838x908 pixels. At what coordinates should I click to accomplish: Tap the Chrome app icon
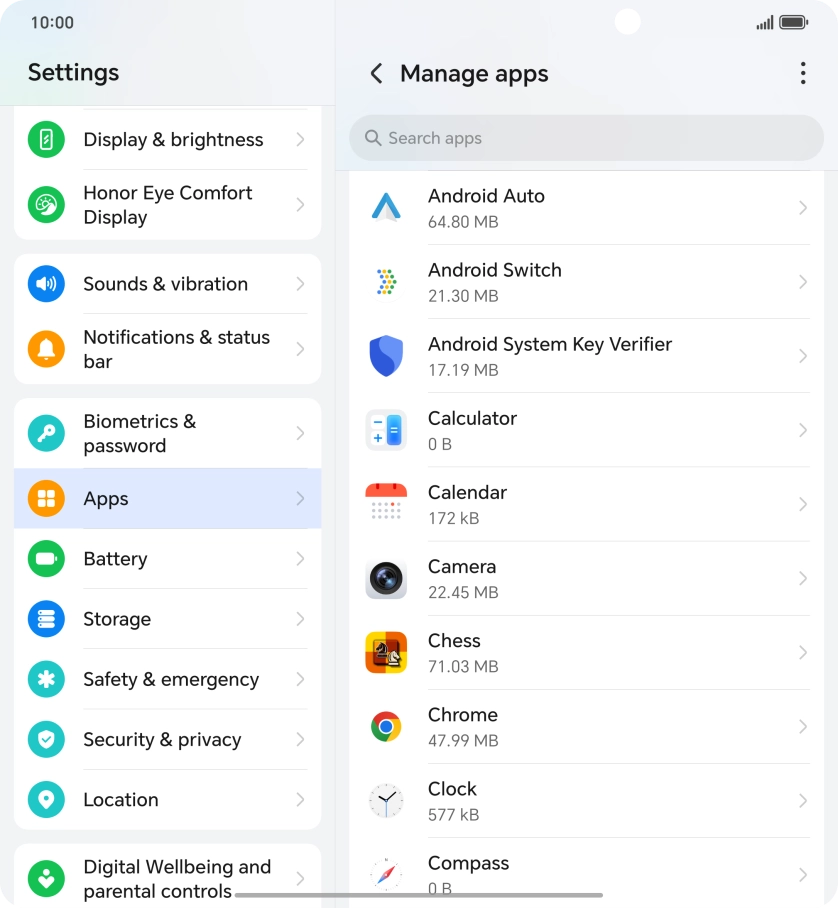tap(386, 727)
